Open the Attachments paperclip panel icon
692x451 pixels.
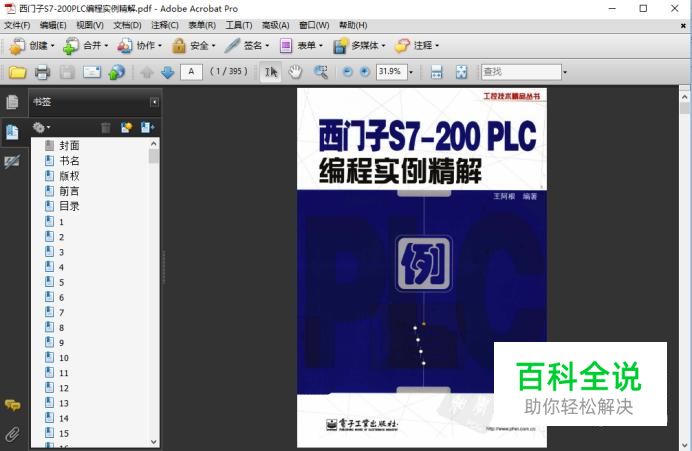pyautogui.click(x=12, y=434)
